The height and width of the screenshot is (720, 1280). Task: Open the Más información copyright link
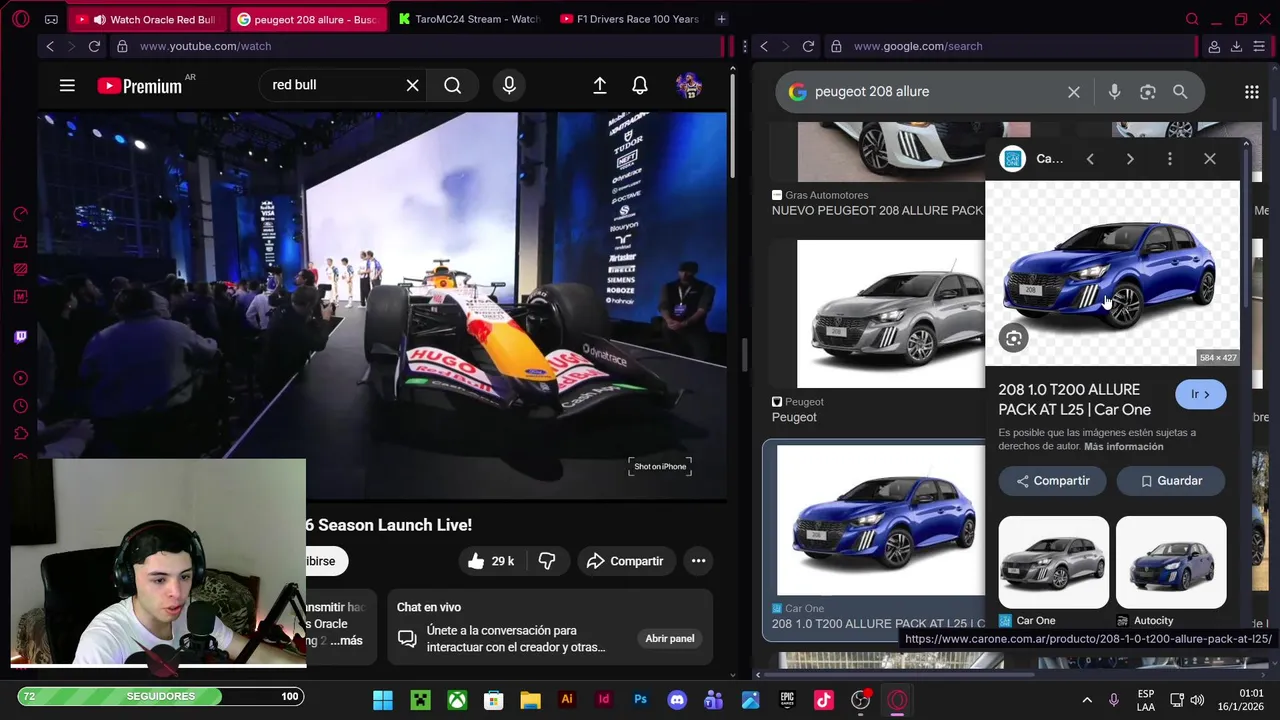[x=1123, y=447]
